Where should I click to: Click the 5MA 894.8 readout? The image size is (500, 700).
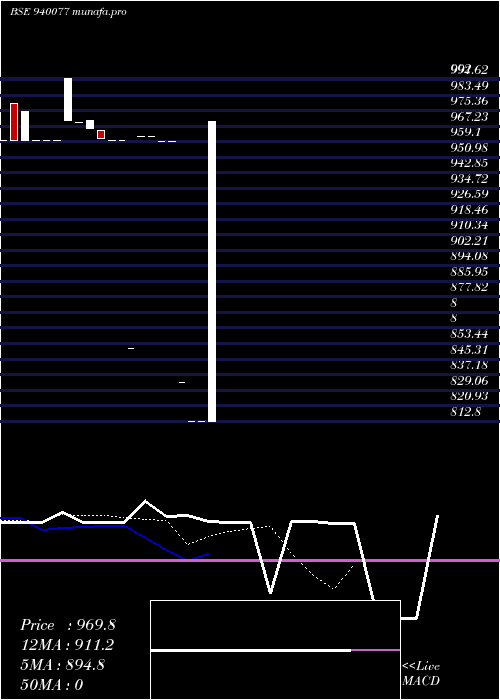click(x=62, y=665)
